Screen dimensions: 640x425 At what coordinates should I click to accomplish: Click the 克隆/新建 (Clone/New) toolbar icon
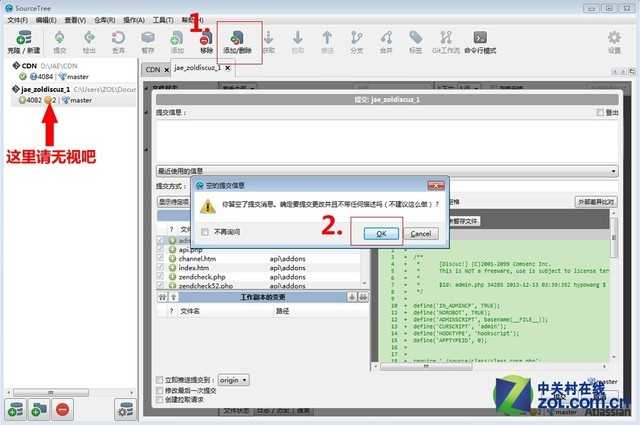pyautogui.click(x=22, y=39)
